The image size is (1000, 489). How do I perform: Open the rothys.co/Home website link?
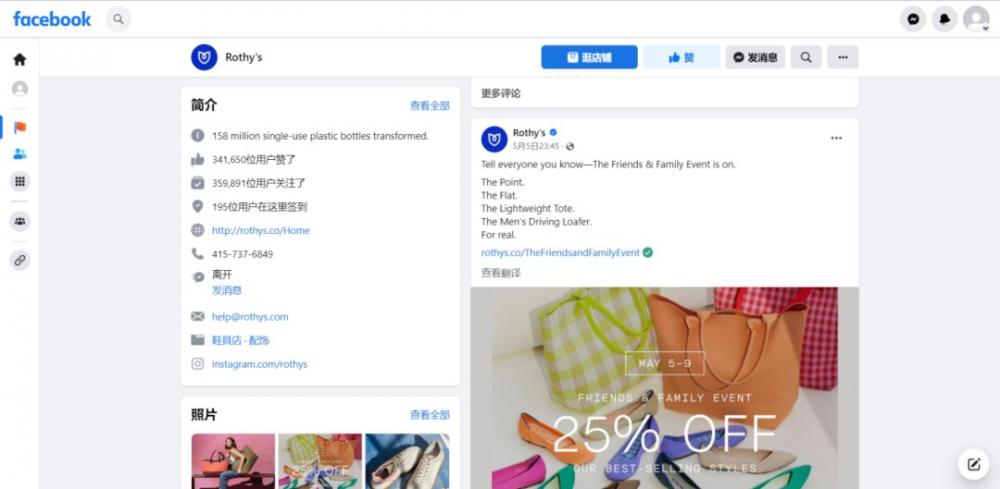coord(261,231)
